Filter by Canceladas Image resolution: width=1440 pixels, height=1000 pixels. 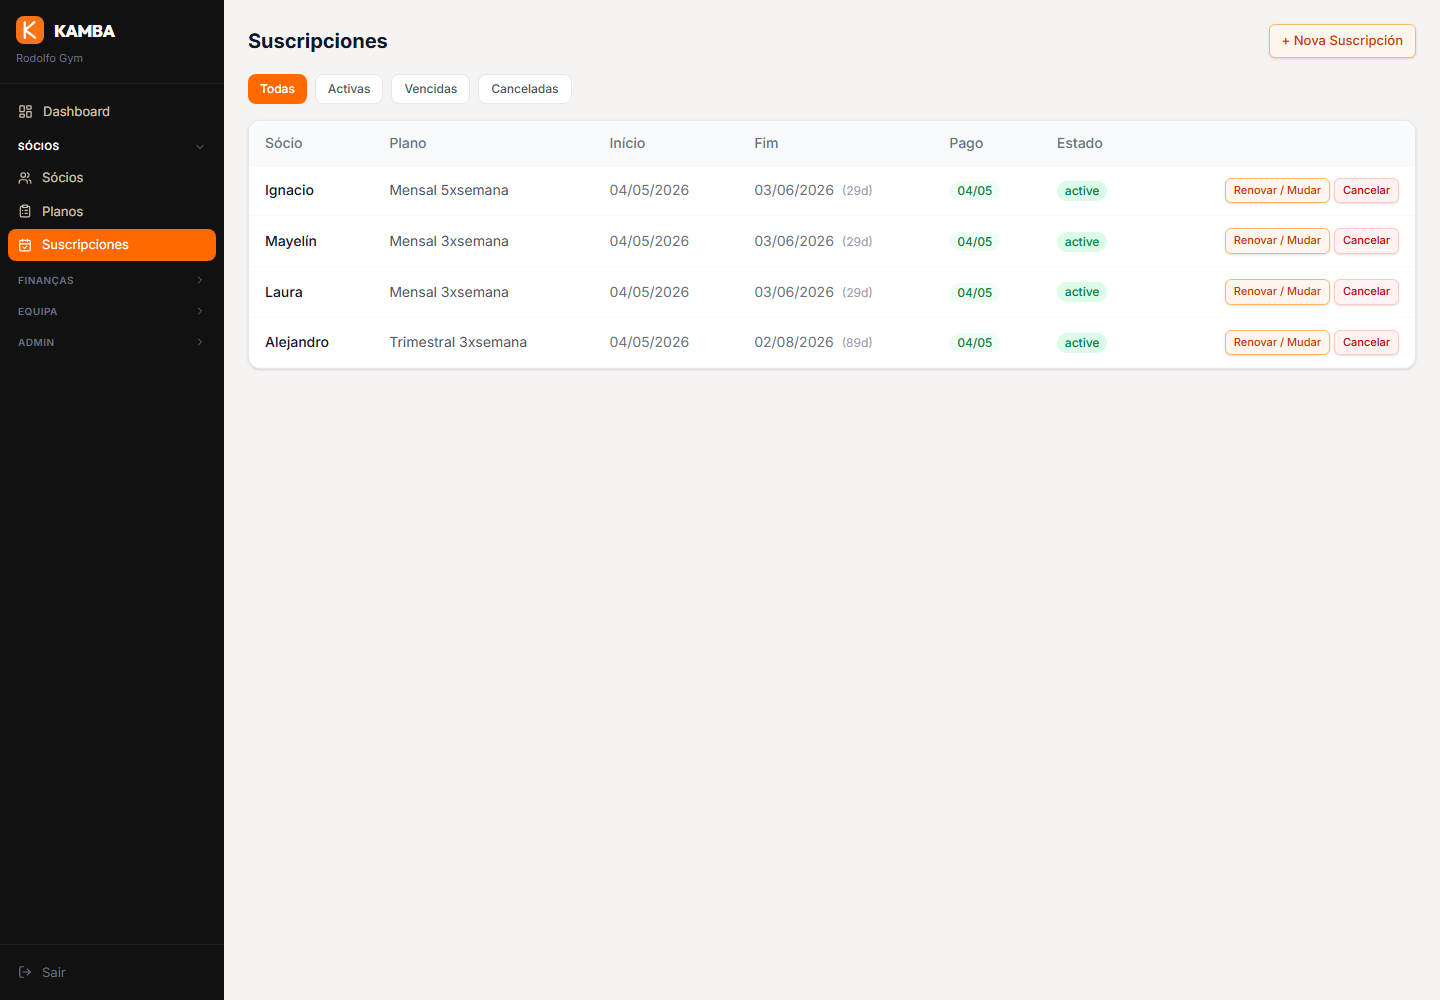[525, 89]
